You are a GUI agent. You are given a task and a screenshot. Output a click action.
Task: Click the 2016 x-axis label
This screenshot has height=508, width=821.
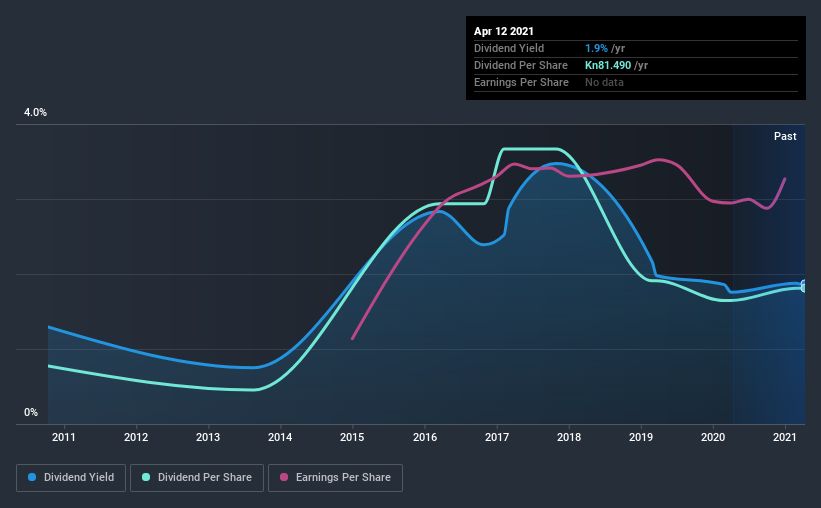pos(425,437)
